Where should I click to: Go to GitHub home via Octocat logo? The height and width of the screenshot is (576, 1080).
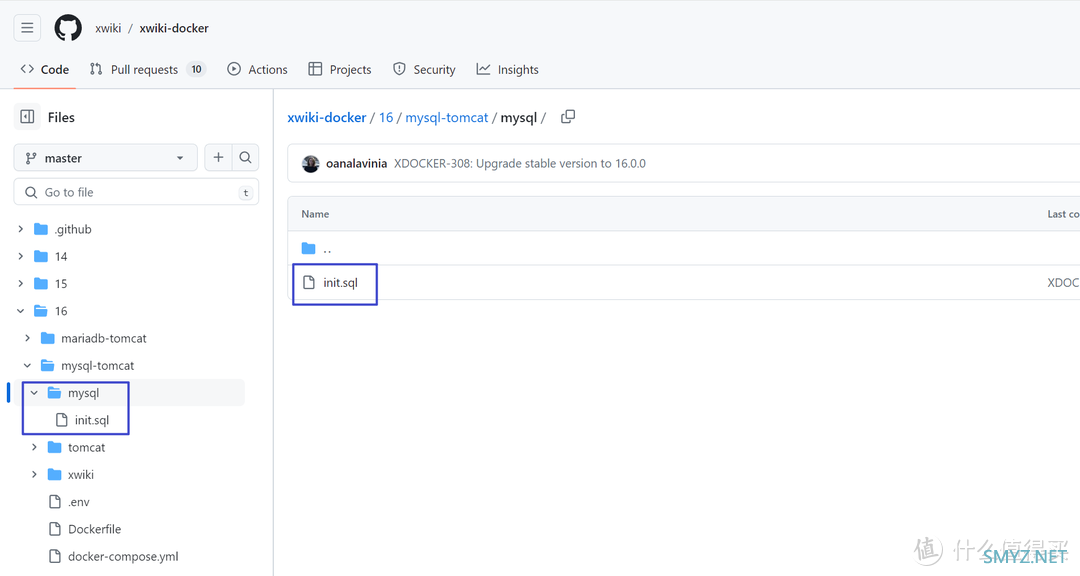click(68, 28)
